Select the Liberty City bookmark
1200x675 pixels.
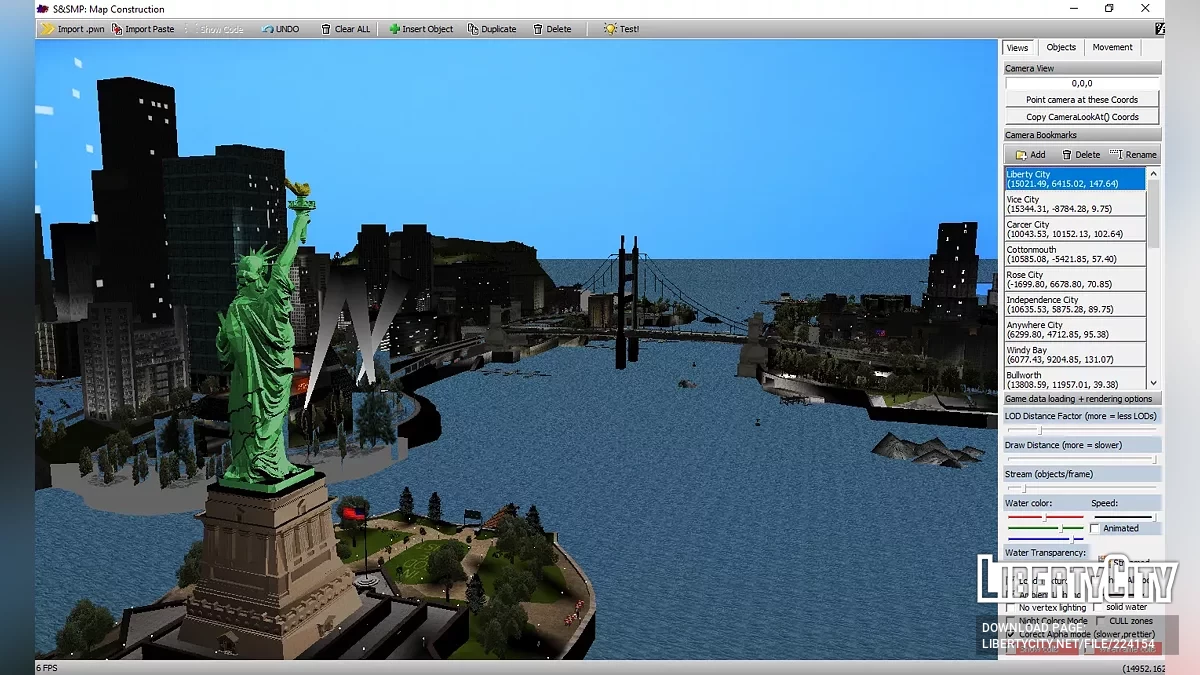(x=1075, y=179)
